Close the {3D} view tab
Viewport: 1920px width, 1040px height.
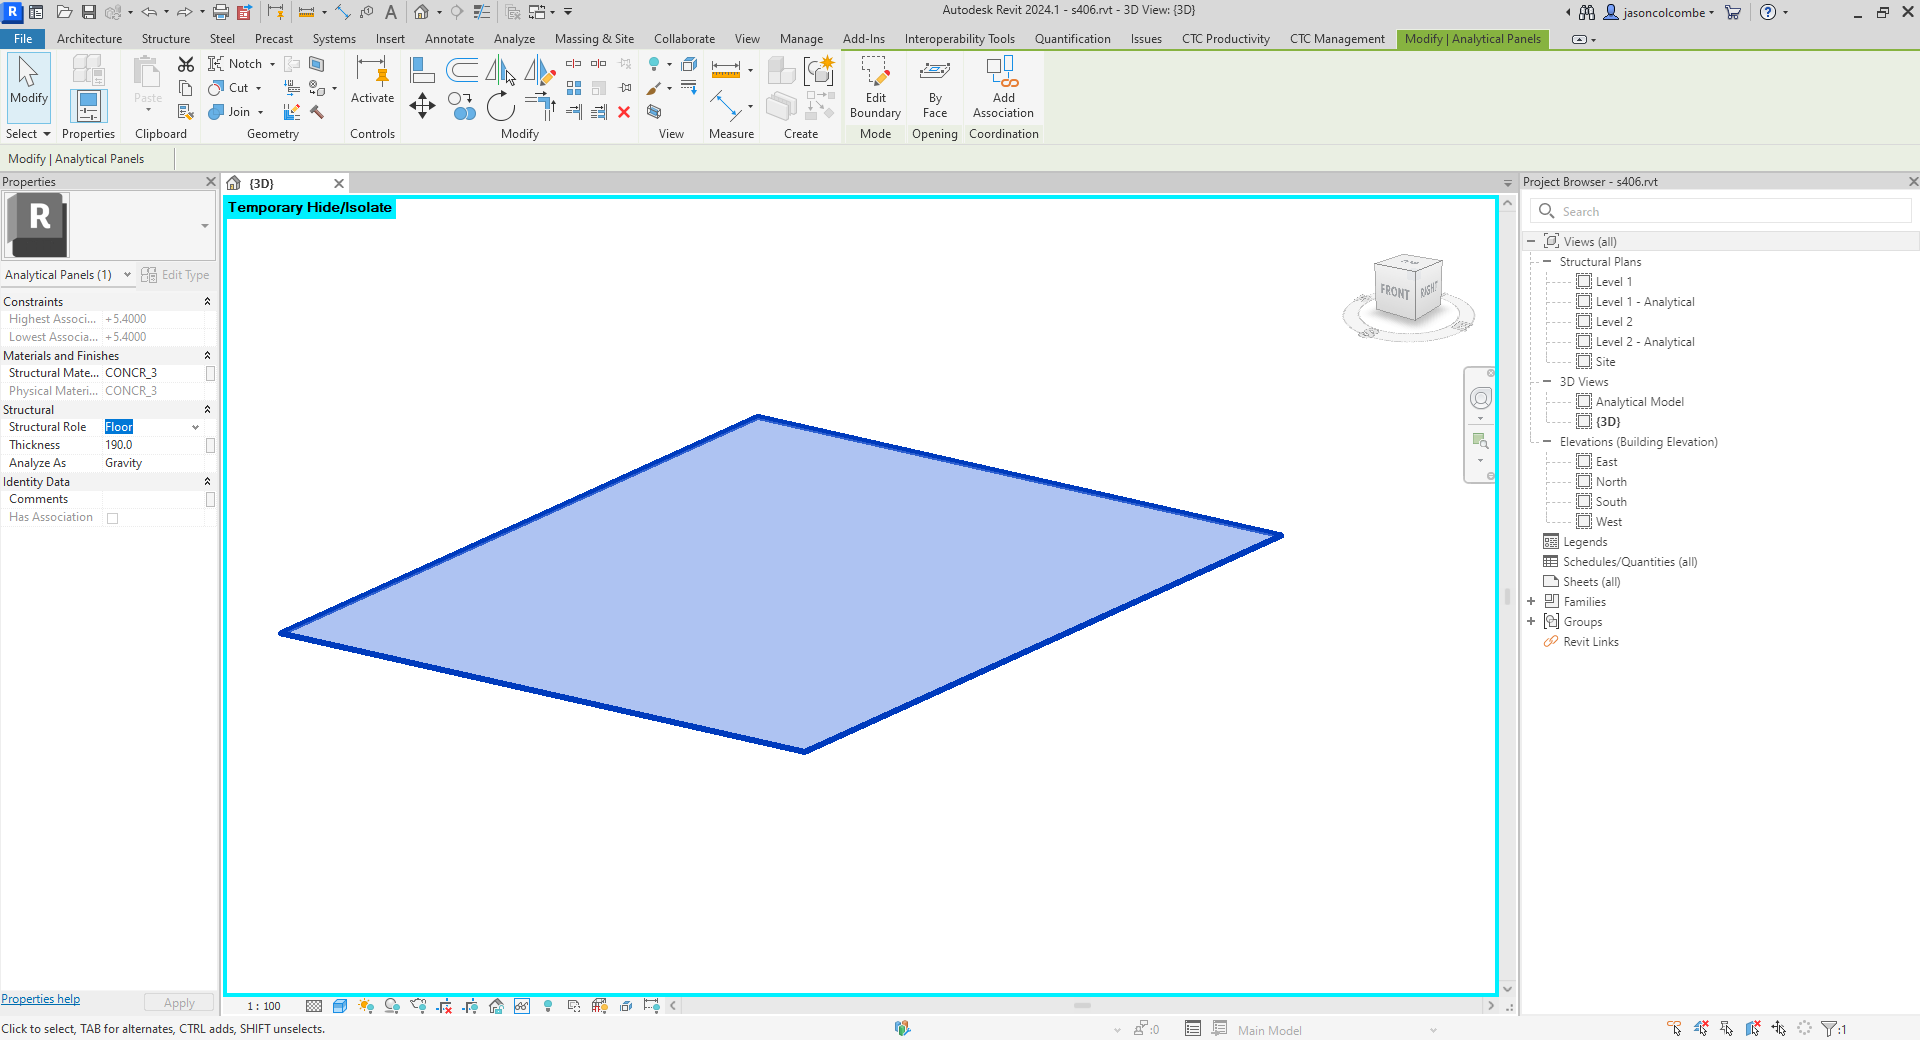click(339, 183)
